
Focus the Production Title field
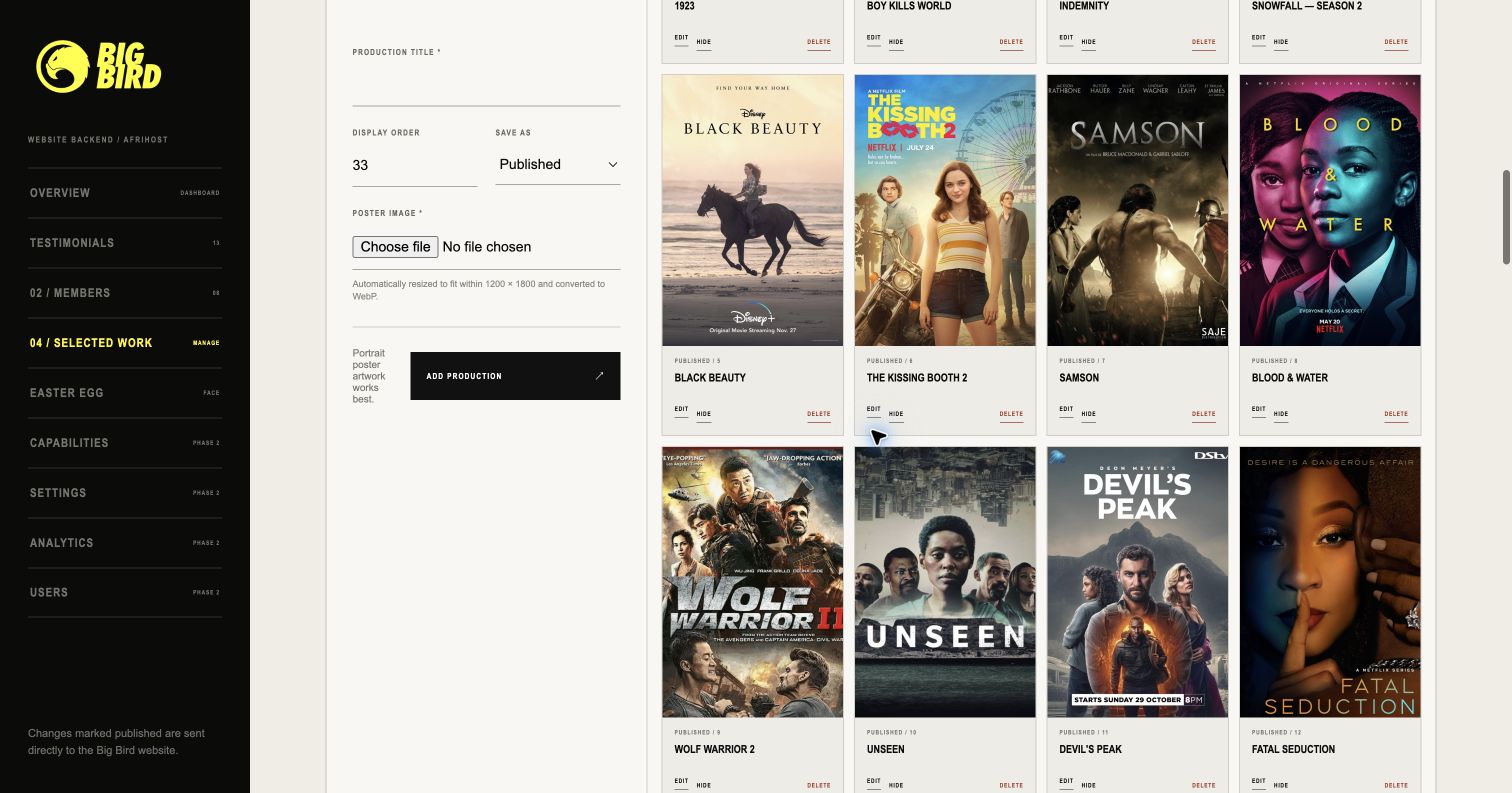486,85
